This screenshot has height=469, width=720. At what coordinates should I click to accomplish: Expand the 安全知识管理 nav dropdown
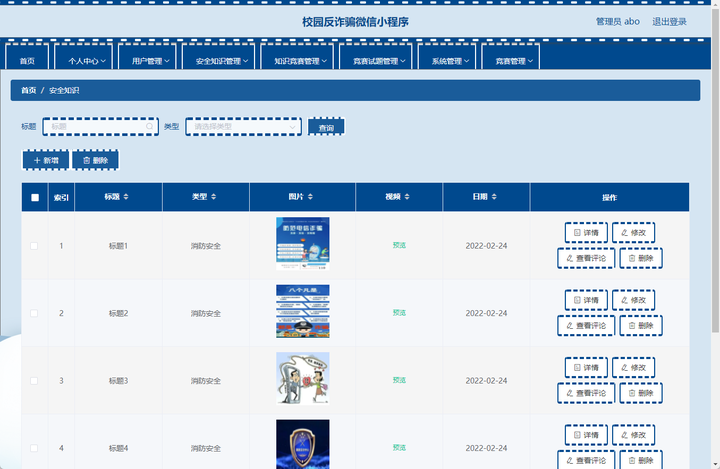219,57
